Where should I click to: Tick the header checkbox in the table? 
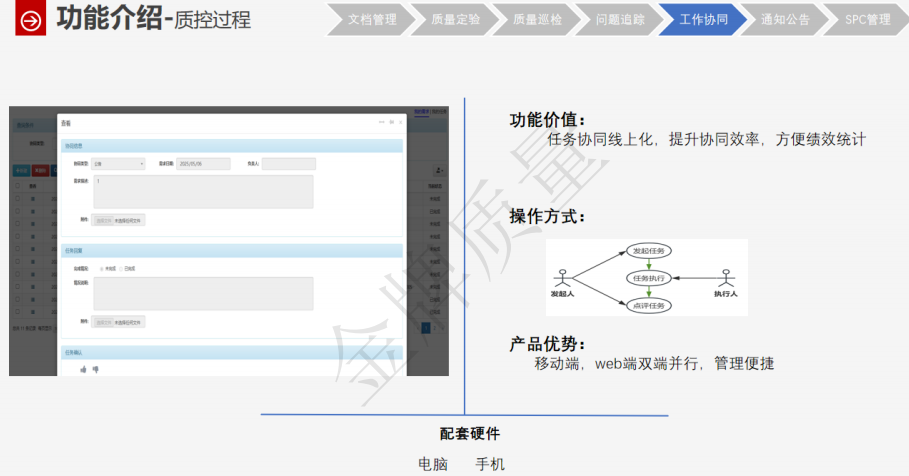point(17,186)
